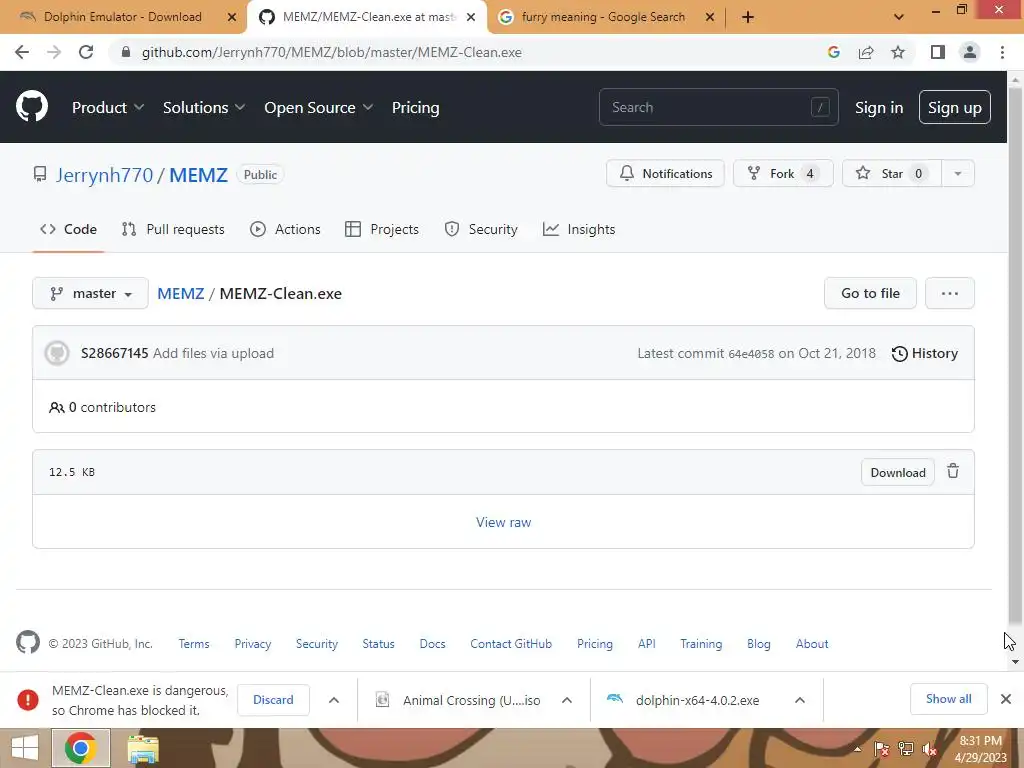Viewport: 1024px width, 768px height.
Task: Click Sign up button
Action: [x=954, y=108]
